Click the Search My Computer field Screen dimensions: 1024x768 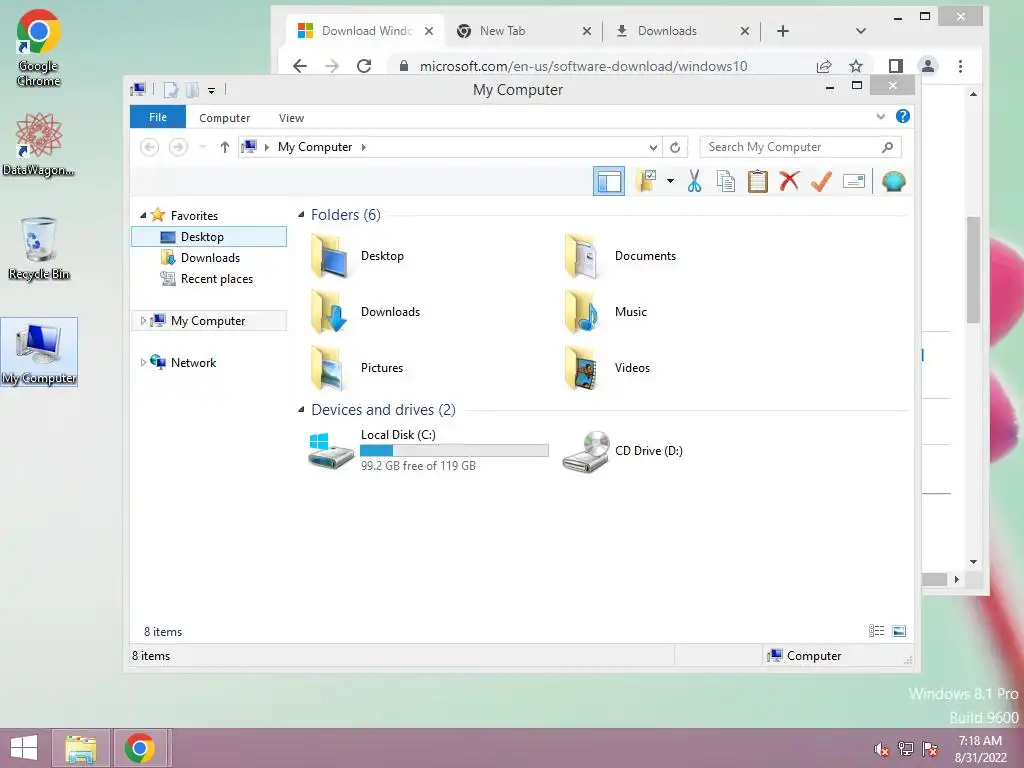(800, 147)
